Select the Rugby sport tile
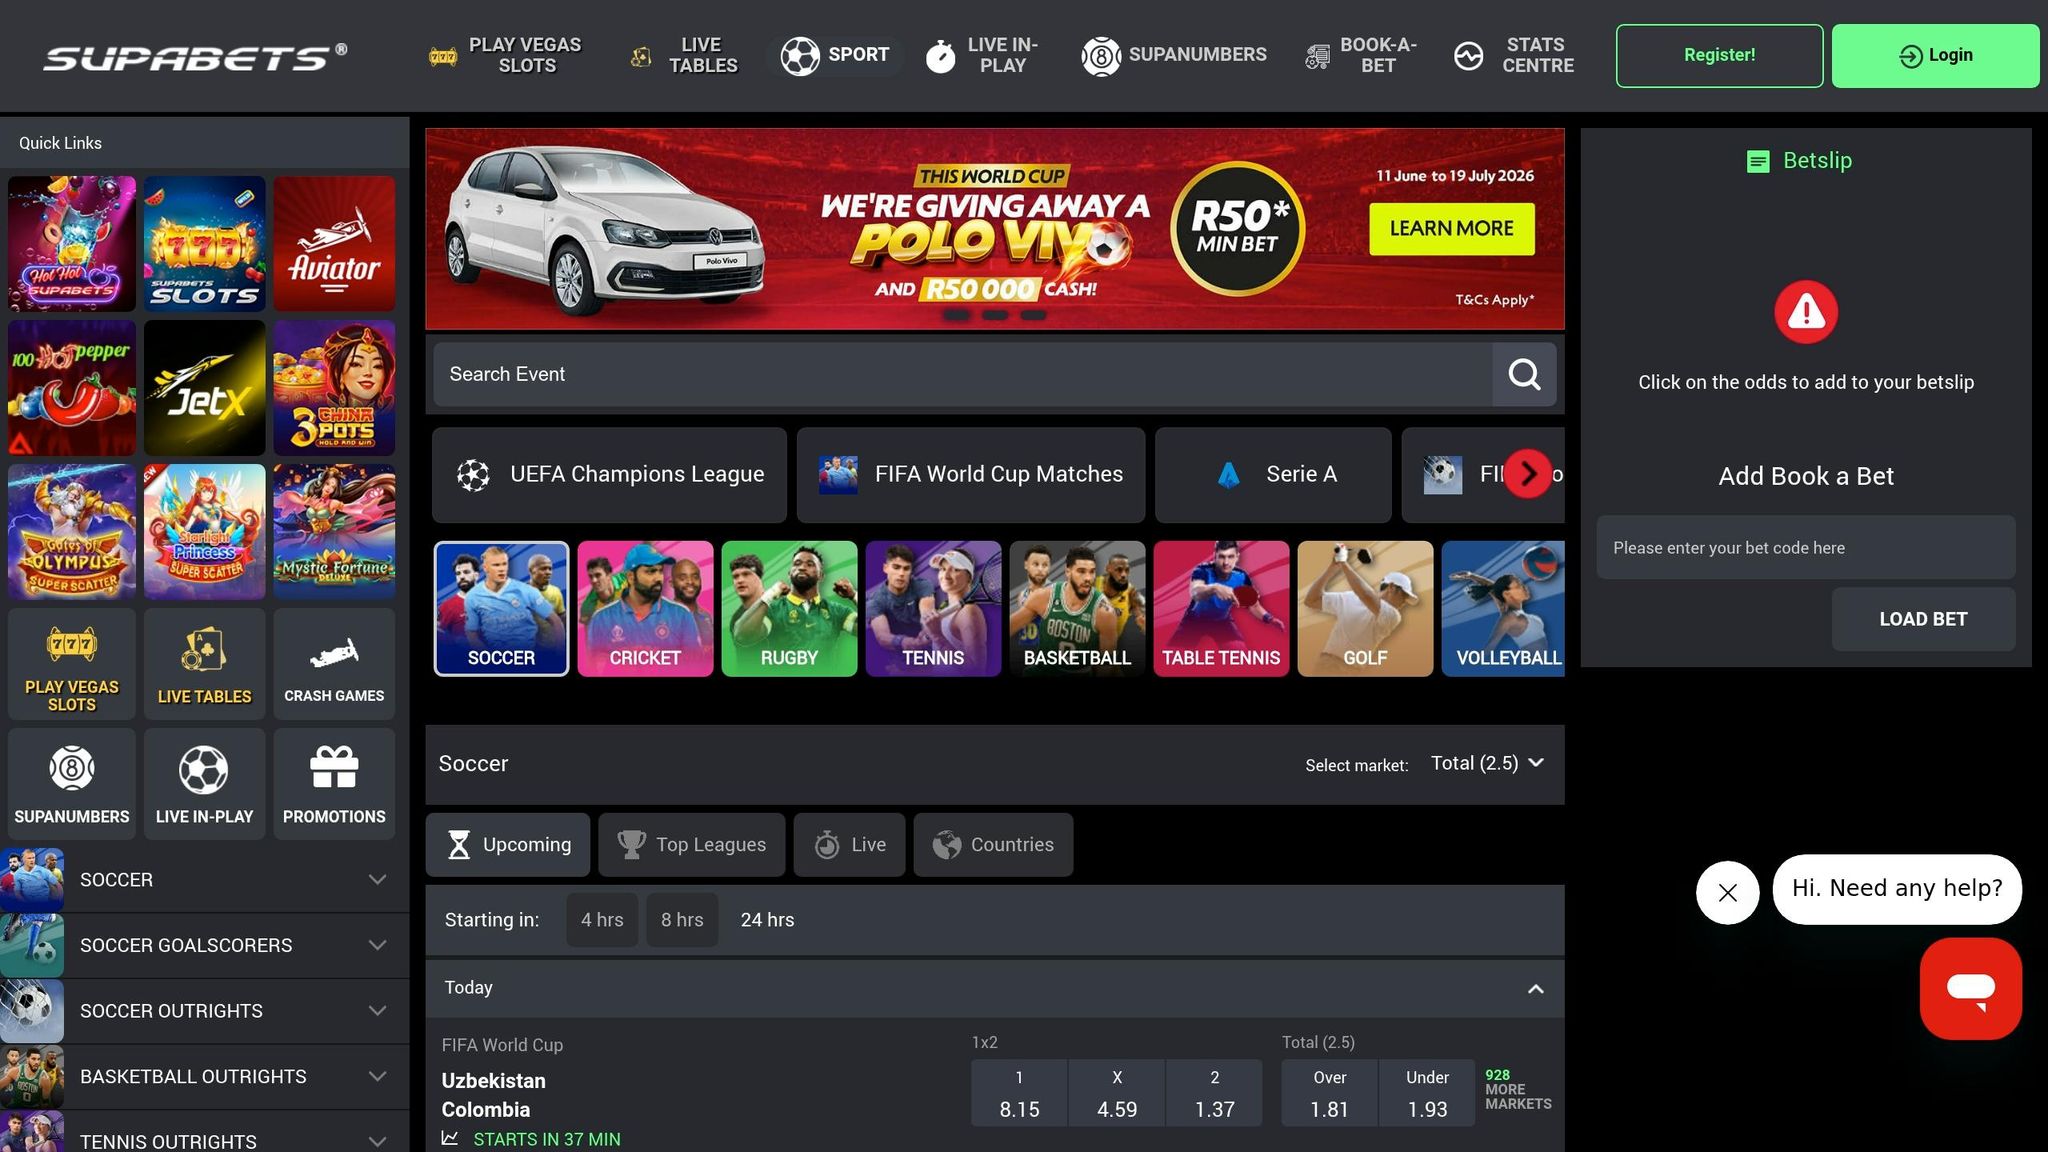 [789, 609]
